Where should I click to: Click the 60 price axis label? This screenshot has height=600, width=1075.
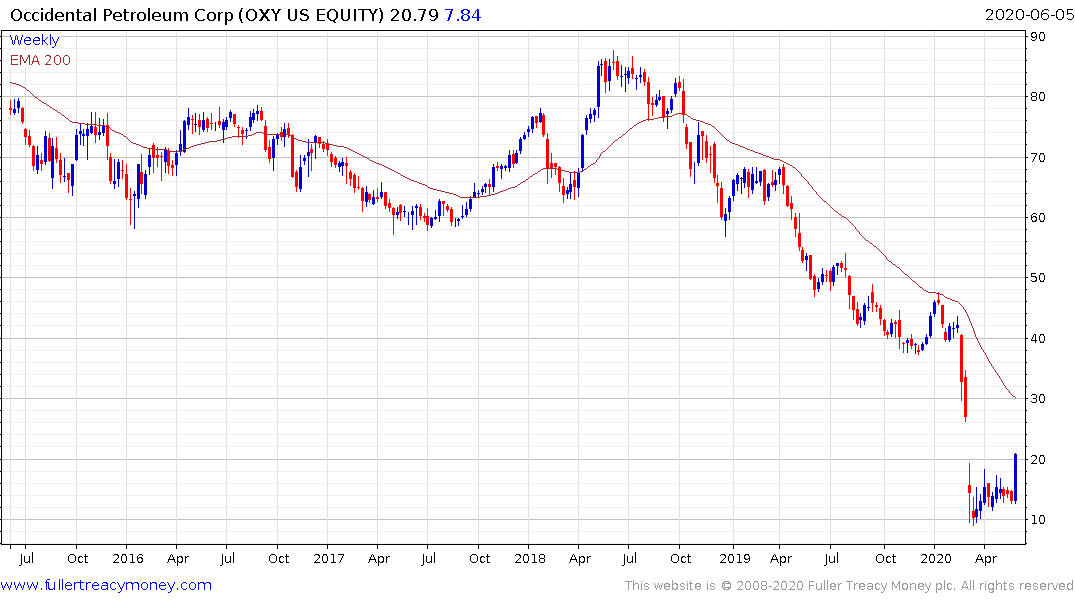pyautogui.click(x=1038, y=217)
